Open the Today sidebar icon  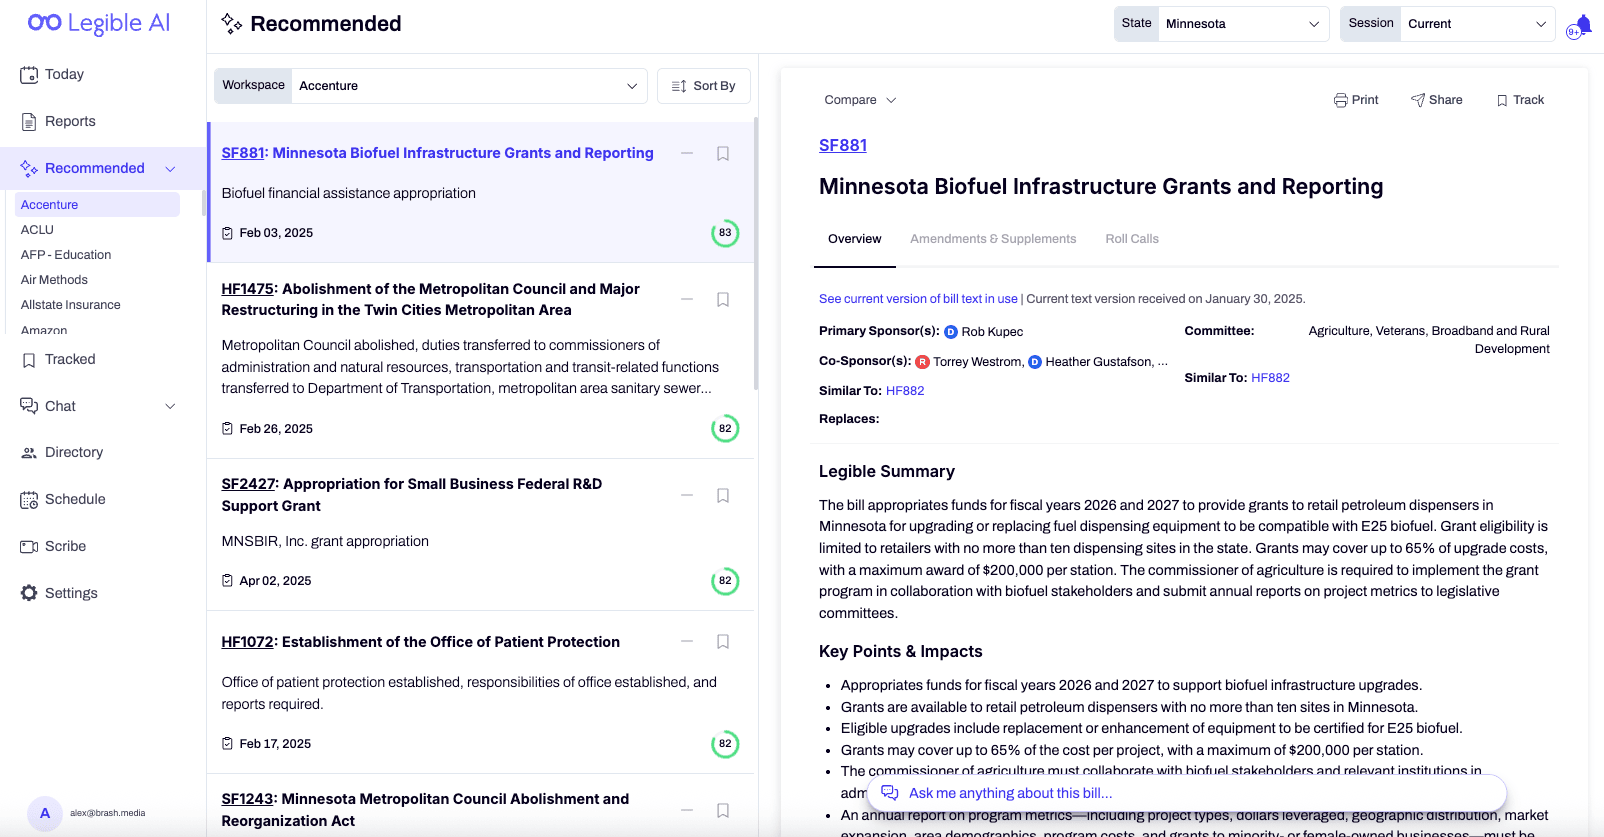[29, 75]
